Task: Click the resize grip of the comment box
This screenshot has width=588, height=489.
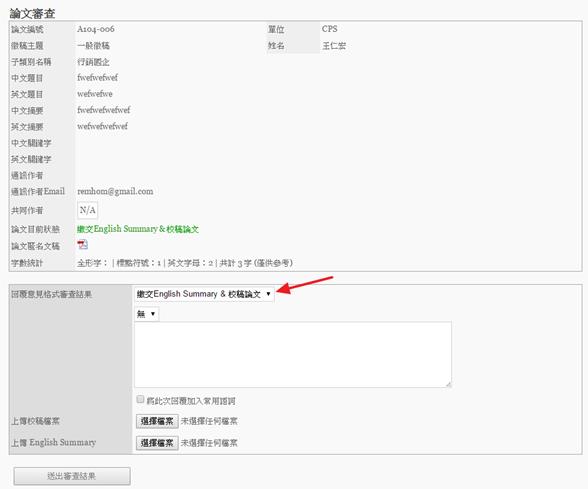Action: 448,384
